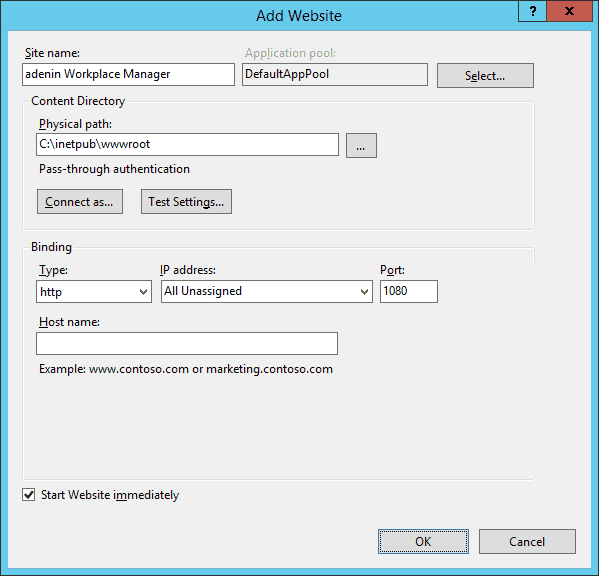This screenshot has height=576, width=599.
Task: Click the All Unassigned combo box text
Action: click(203, 291)
